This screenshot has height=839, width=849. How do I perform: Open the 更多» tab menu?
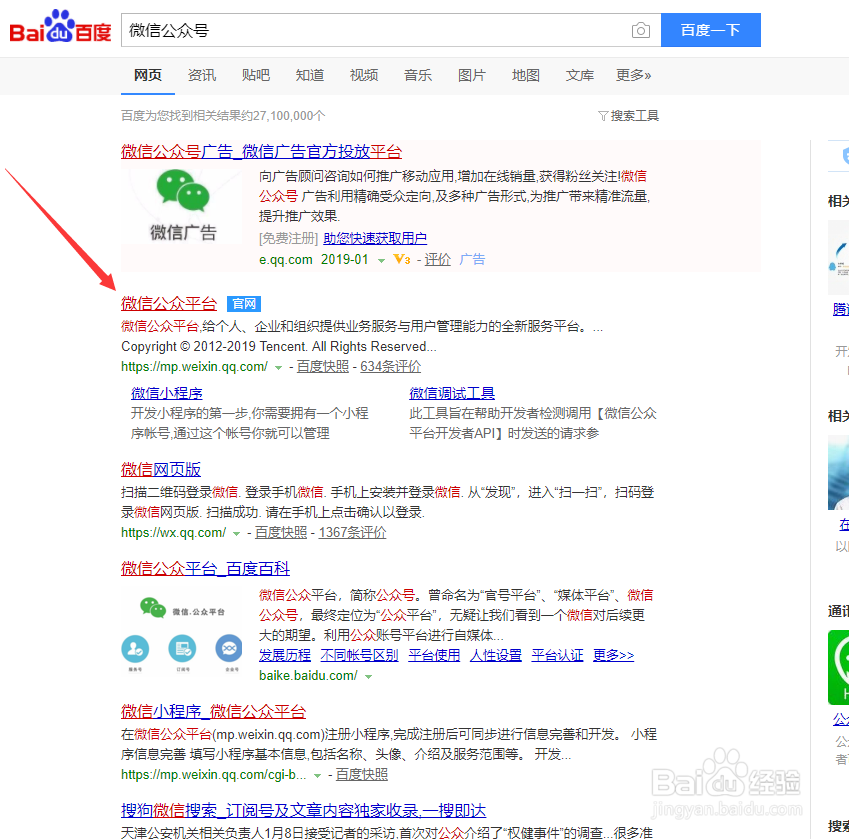[633, 75]
